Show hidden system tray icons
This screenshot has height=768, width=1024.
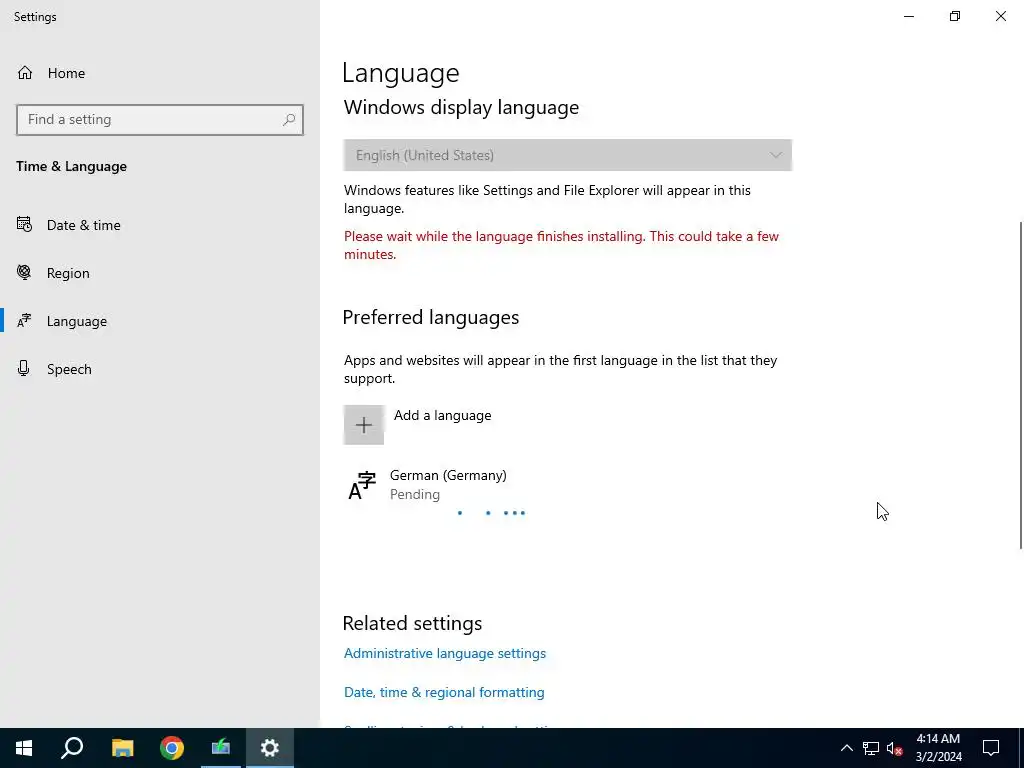click(846, 748)
